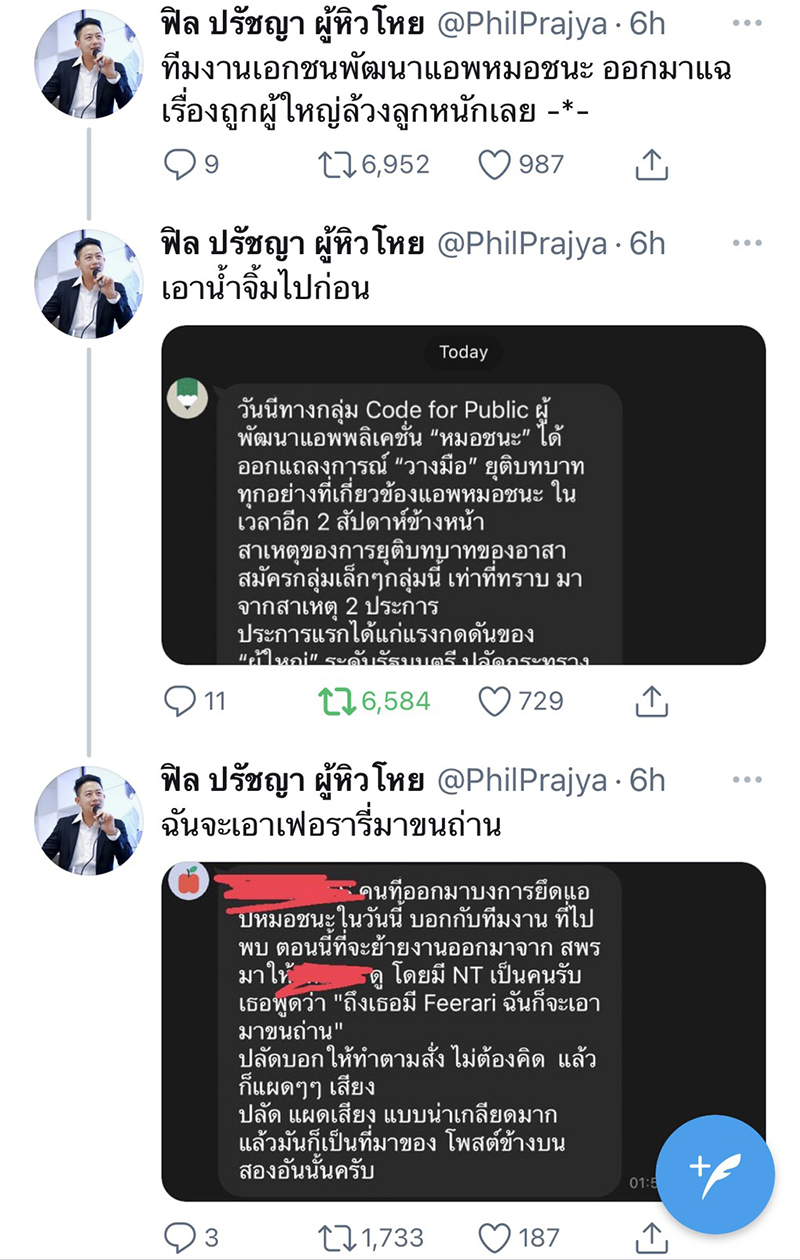Open the Code for Public chat screenshot image
Screen dimensions: 800x1260
(x=463, y=495)
